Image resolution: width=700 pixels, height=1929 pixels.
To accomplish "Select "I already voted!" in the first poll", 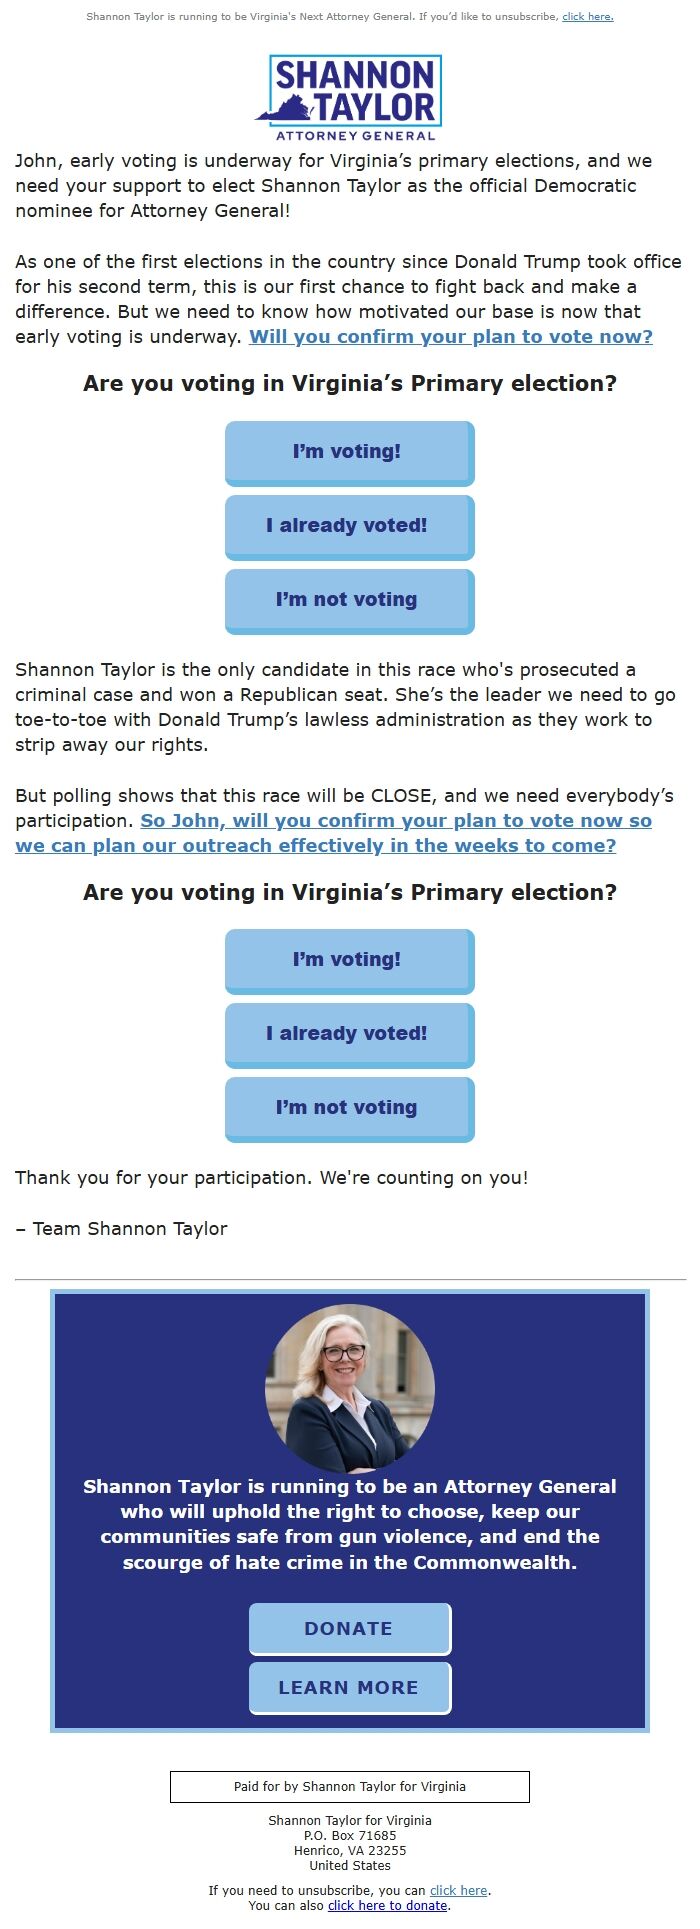I will (x=348, y=526).
